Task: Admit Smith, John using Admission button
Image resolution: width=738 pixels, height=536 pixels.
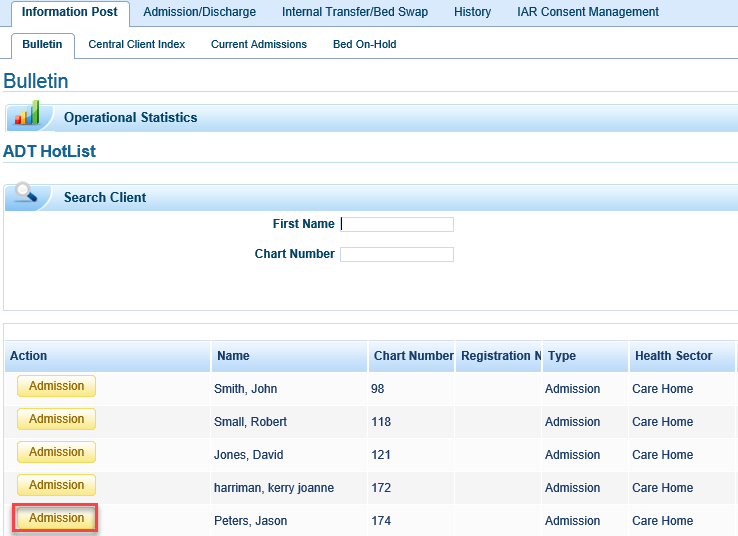Action: tap(56, 387)
